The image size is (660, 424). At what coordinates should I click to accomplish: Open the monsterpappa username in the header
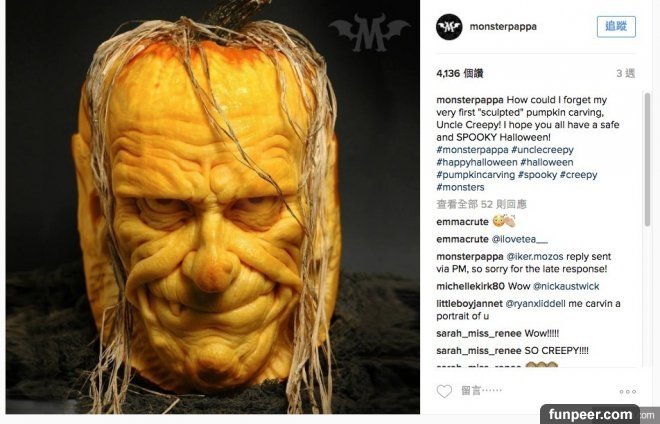click(503, 27)
